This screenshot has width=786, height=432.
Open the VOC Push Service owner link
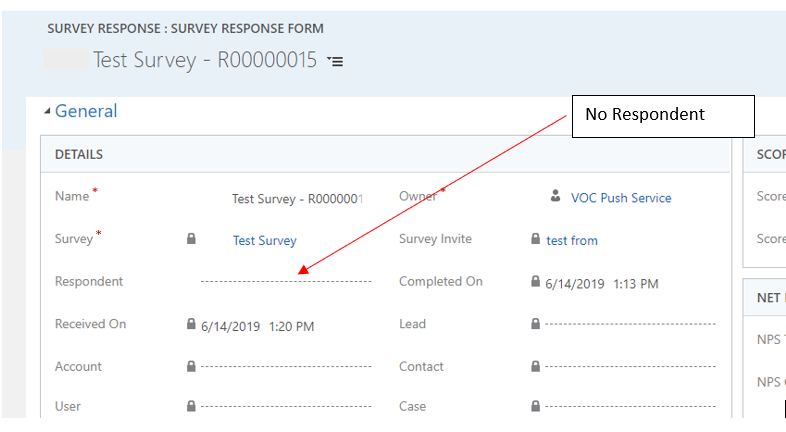click(x=621, y=198)
